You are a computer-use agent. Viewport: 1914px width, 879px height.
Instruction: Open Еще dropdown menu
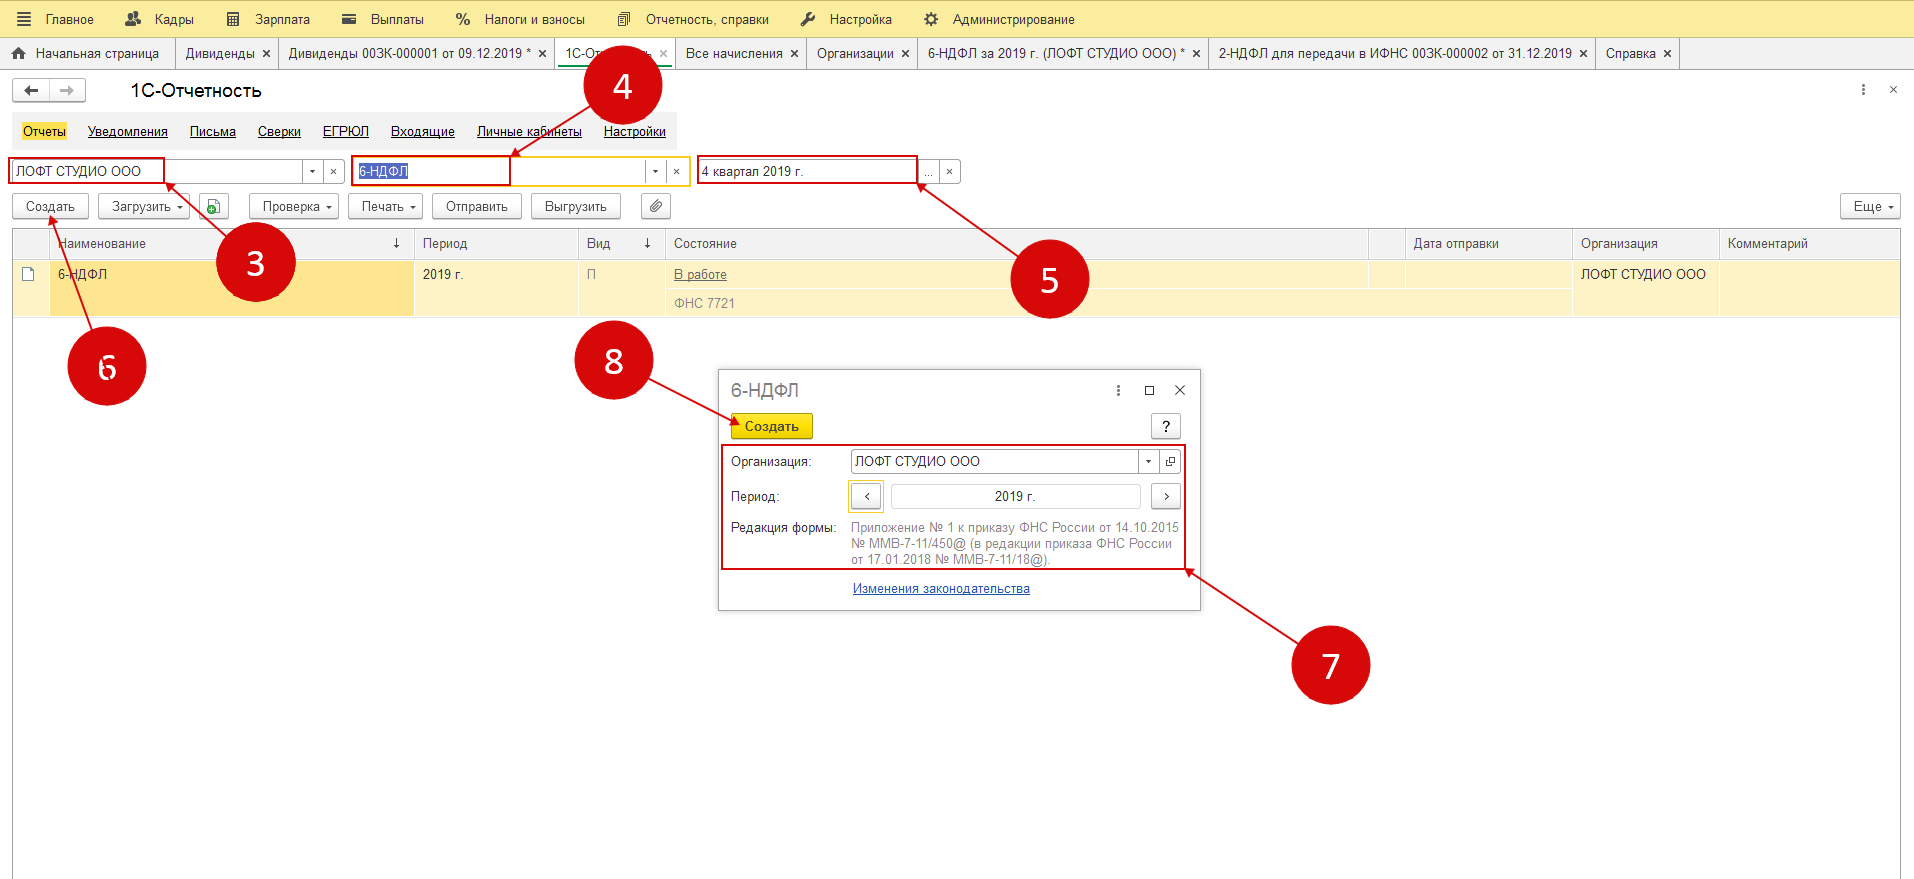[x=1870, y=206]
